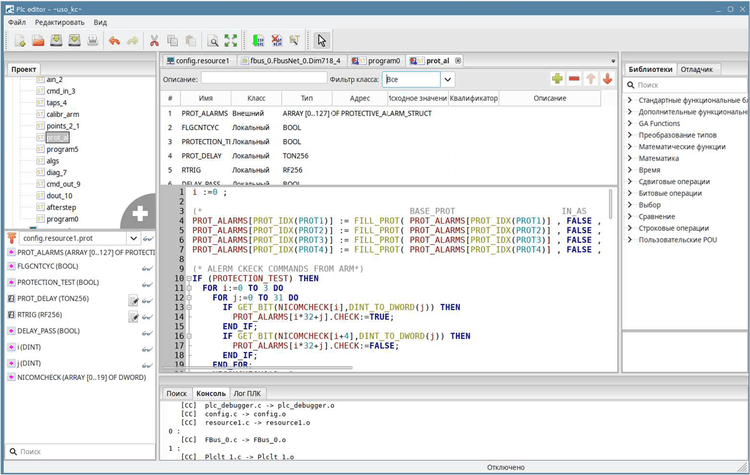750x475 pixels.
Task: Open search with the magnifier toolbar icon
Action: [x=213, y=41]
